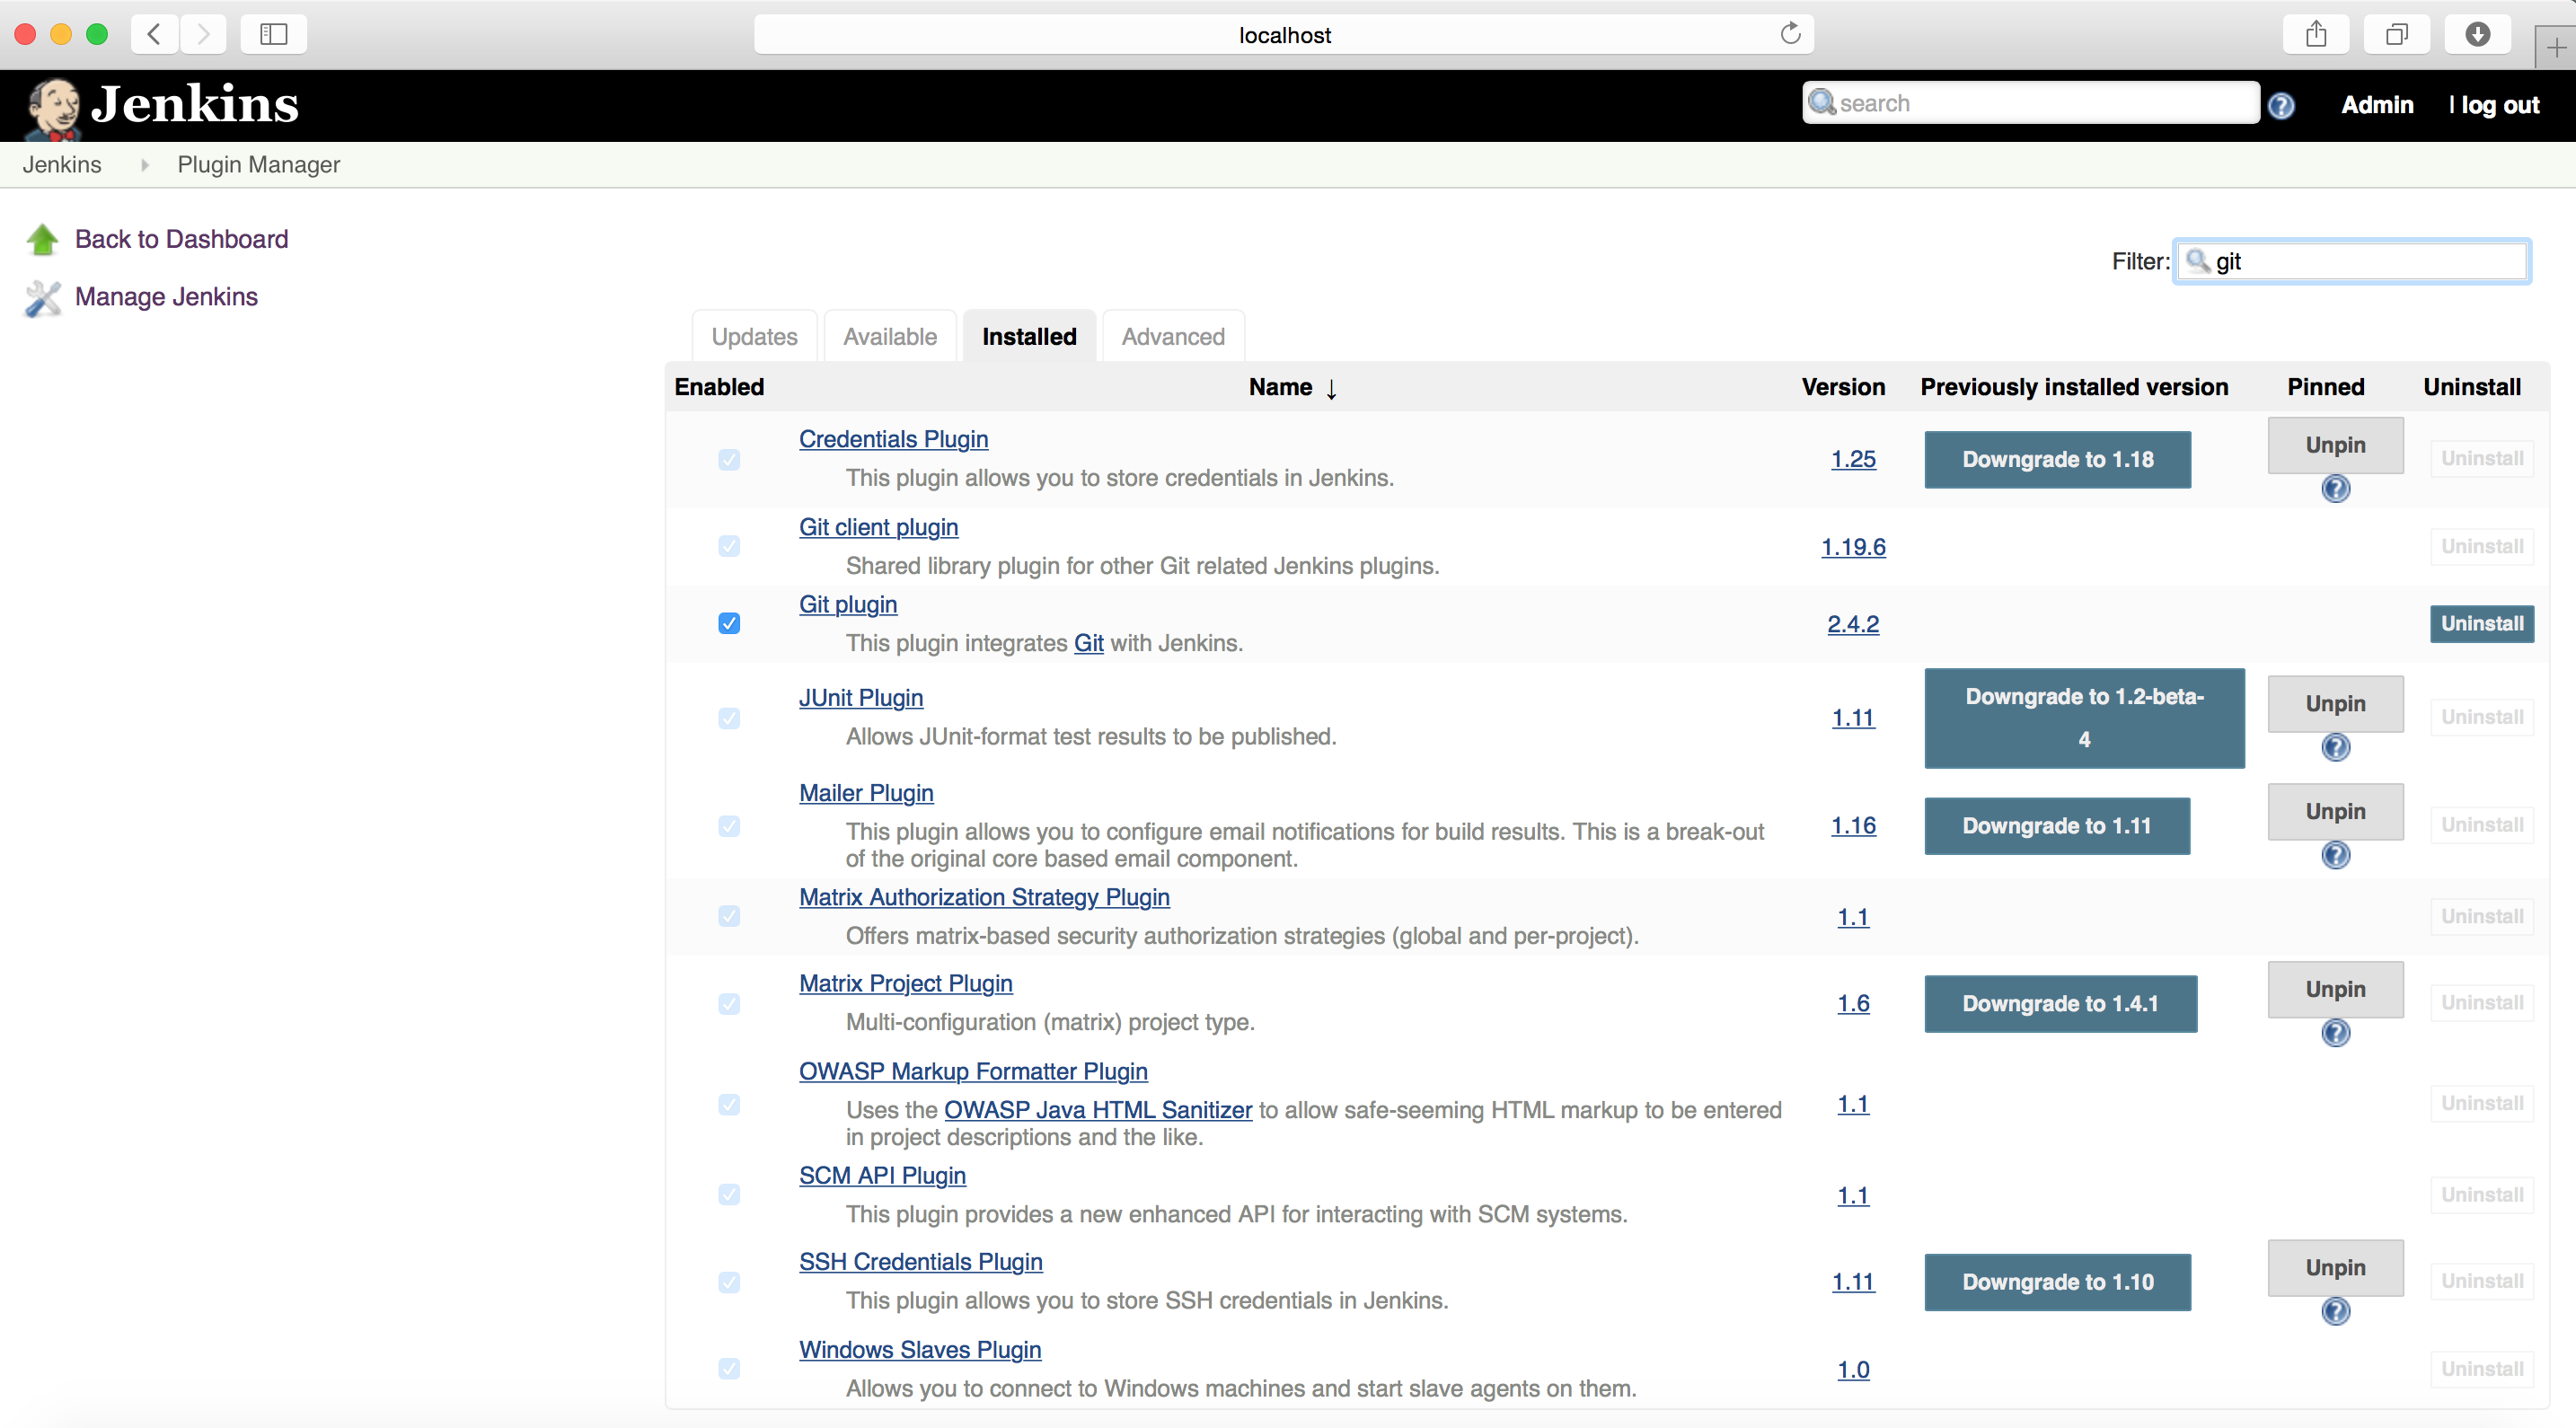Reload the page with browser refresh icon

click(1790, 34)
